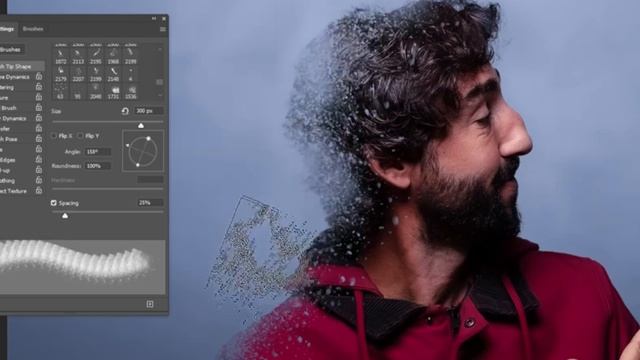The height and width of the screenshot is (360, 640).
Task: Restore the brush to original size
Action: (125, 111)
